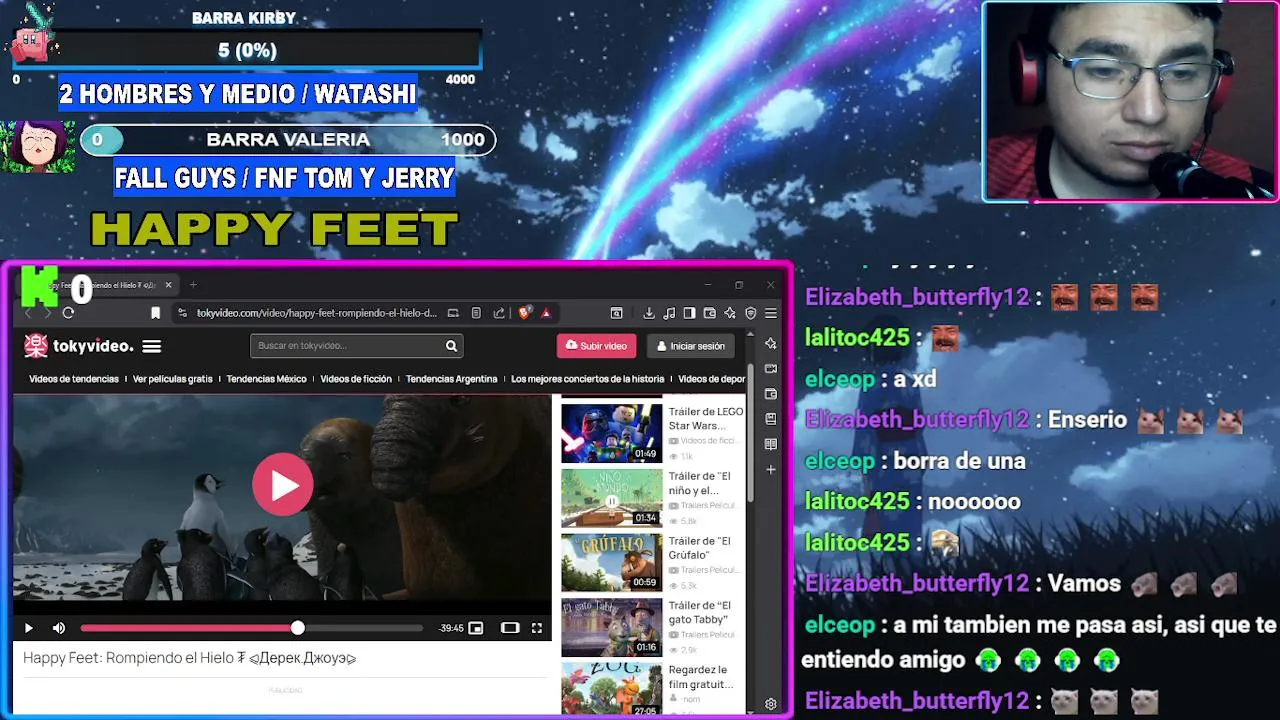Click the Tráiler de "El Grúfalo" title
This screenshot has height=720, width=1280.
[x=699, y=547]
